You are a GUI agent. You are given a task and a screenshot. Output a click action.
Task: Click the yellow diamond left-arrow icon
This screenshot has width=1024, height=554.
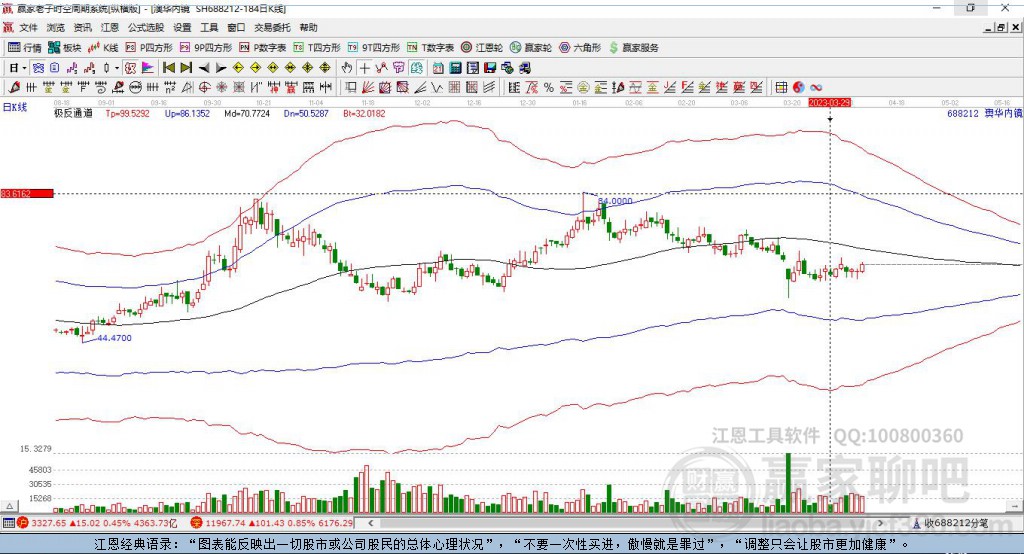tap(238, 68)
